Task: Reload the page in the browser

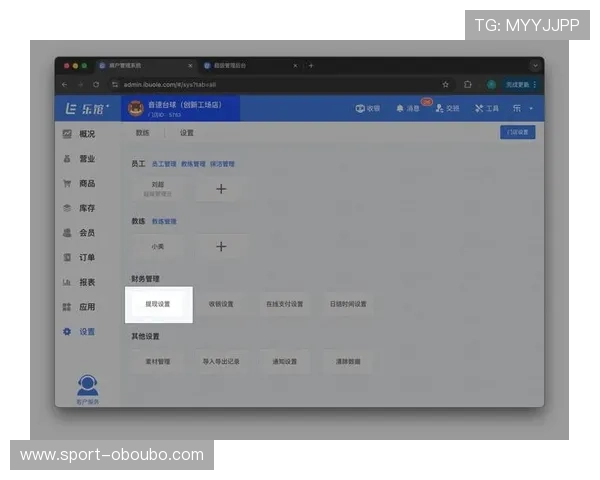Action: pyautogui.click(x=96, y=85)
